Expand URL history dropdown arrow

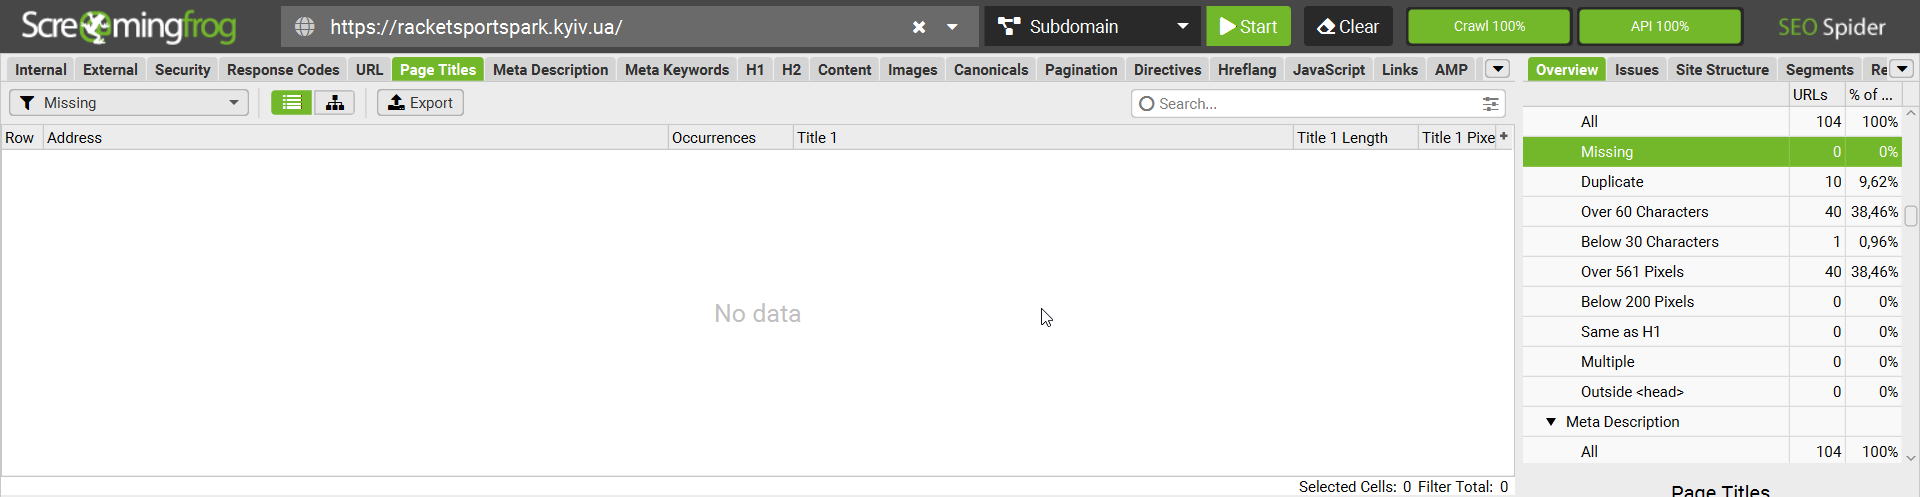(952, 27)
